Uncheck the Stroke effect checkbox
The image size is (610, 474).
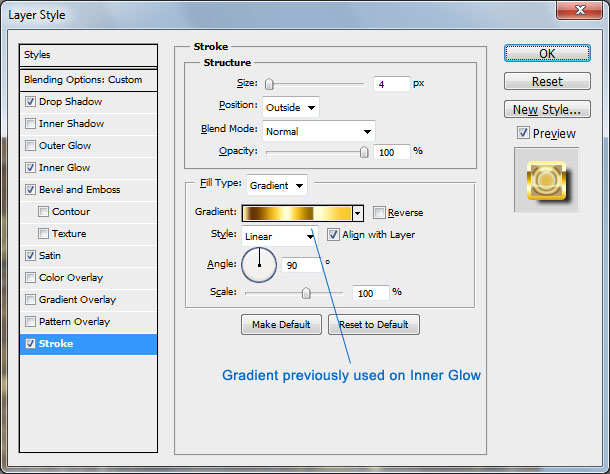click(x=30, y=343)
